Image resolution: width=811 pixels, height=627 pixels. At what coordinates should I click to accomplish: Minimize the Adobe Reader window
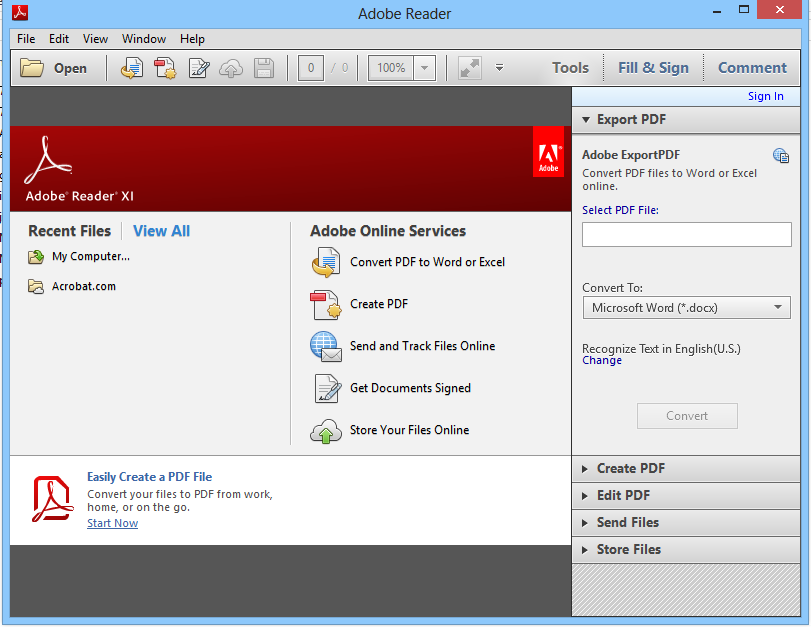point(717,11)
